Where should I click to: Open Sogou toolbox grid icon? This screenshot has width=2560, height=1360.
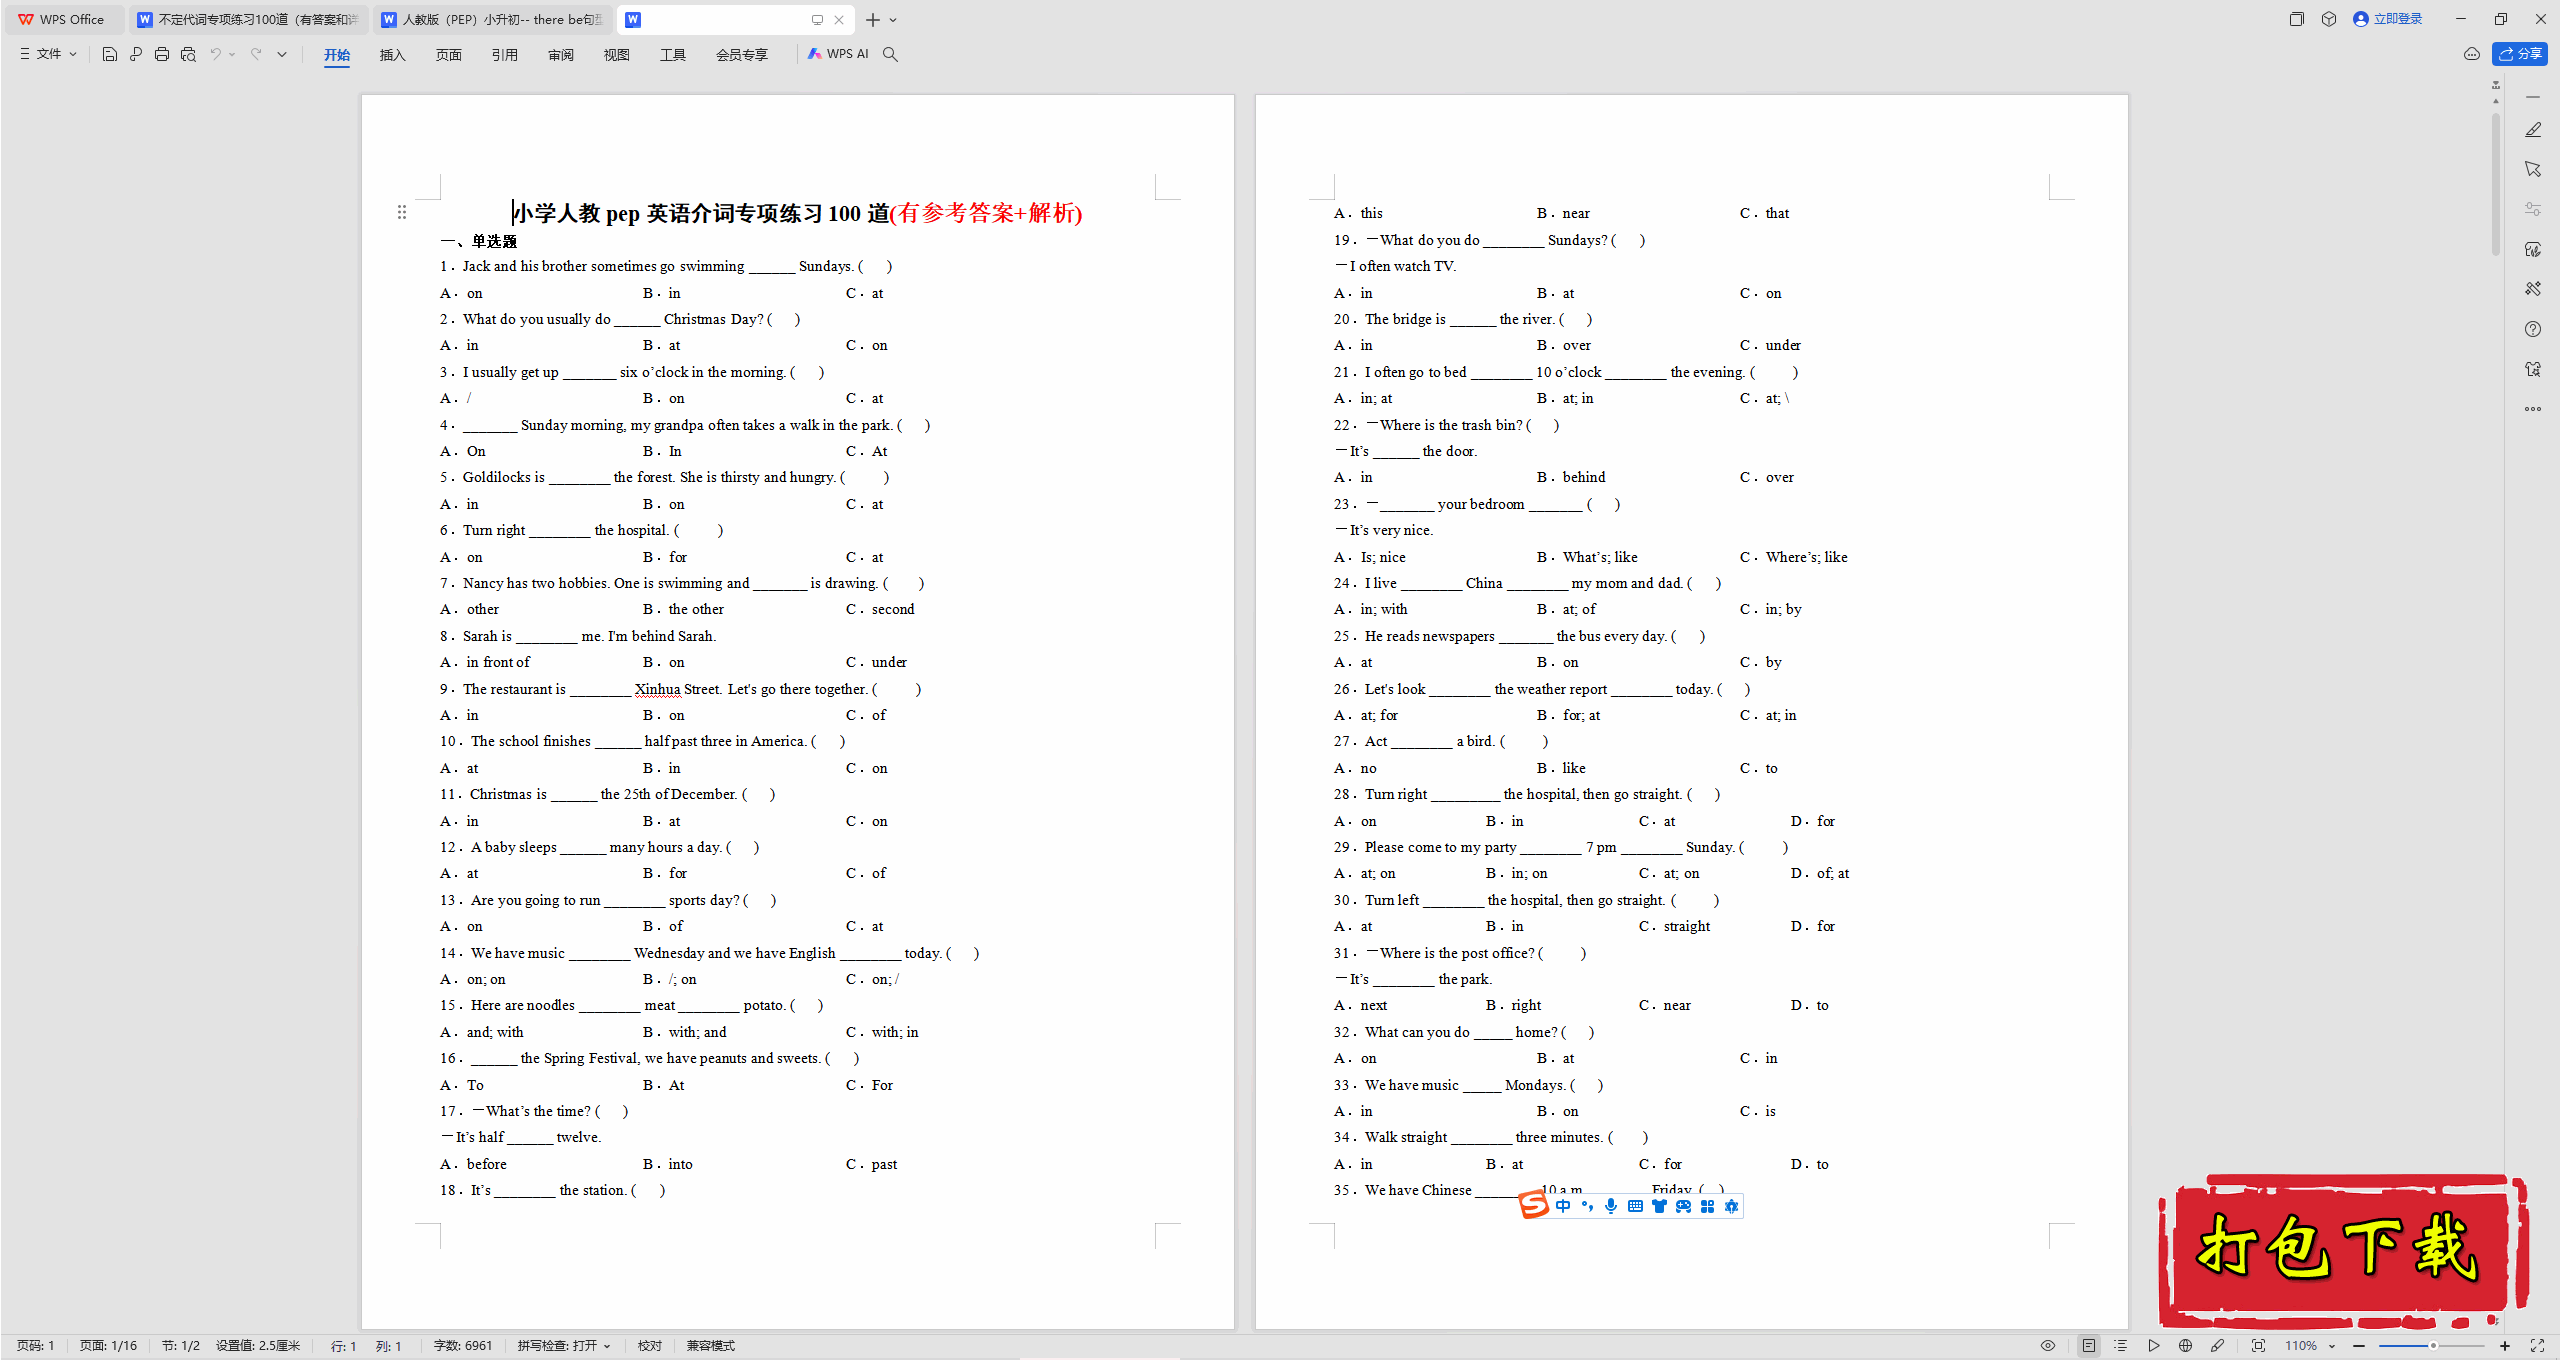click(x=1707, y=1206)
